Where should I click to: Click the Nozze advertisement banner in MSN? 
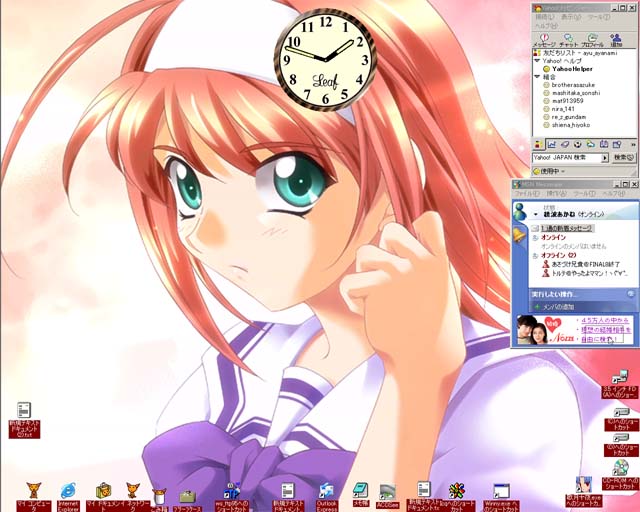(575, 330)
